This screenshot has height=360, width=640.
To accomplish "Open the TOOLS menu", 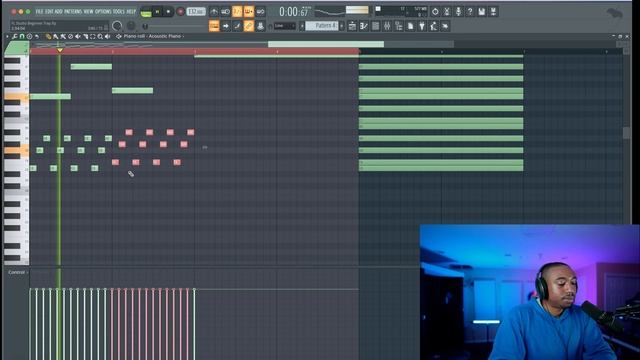I will point(119,11).
